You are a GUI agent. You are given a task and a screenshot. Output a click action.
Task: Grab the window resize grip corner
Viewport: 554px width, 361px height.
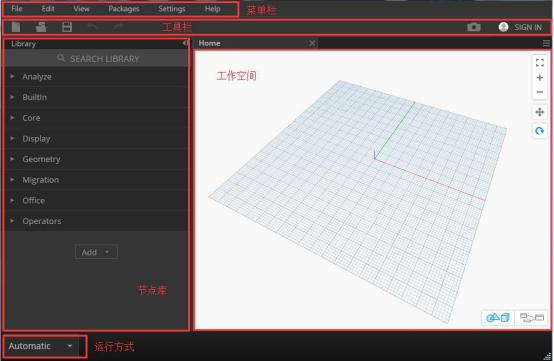click(547, 356)
